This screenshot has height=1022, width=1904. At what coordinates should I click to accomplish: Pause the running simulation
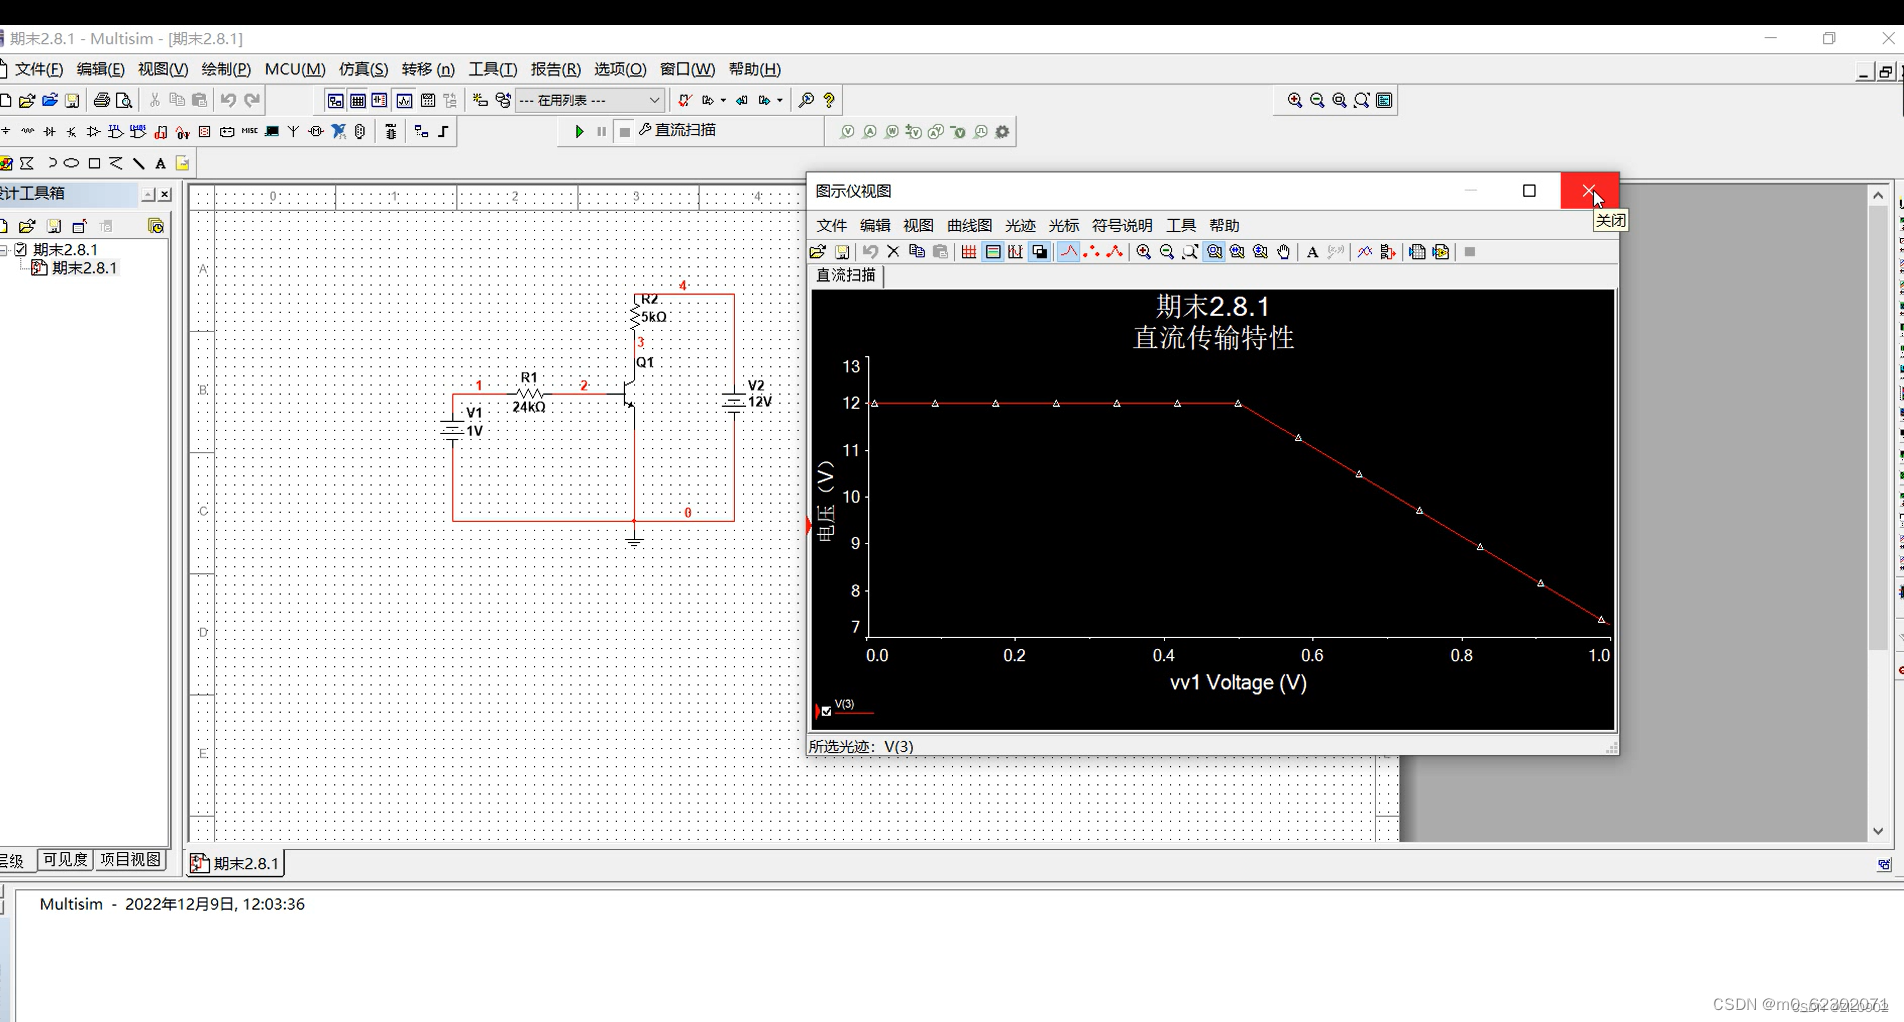(601, 131)
